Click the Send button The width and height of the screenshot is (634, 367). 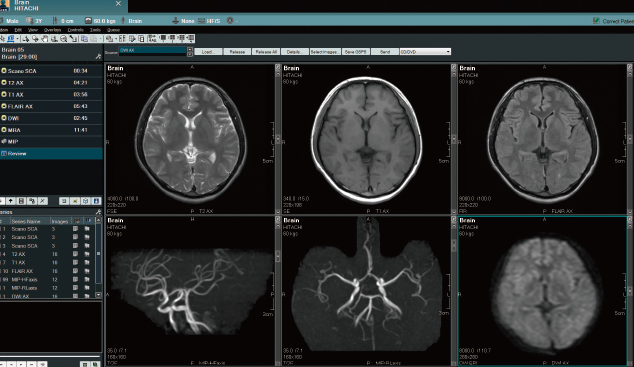(x=385, y=52)
